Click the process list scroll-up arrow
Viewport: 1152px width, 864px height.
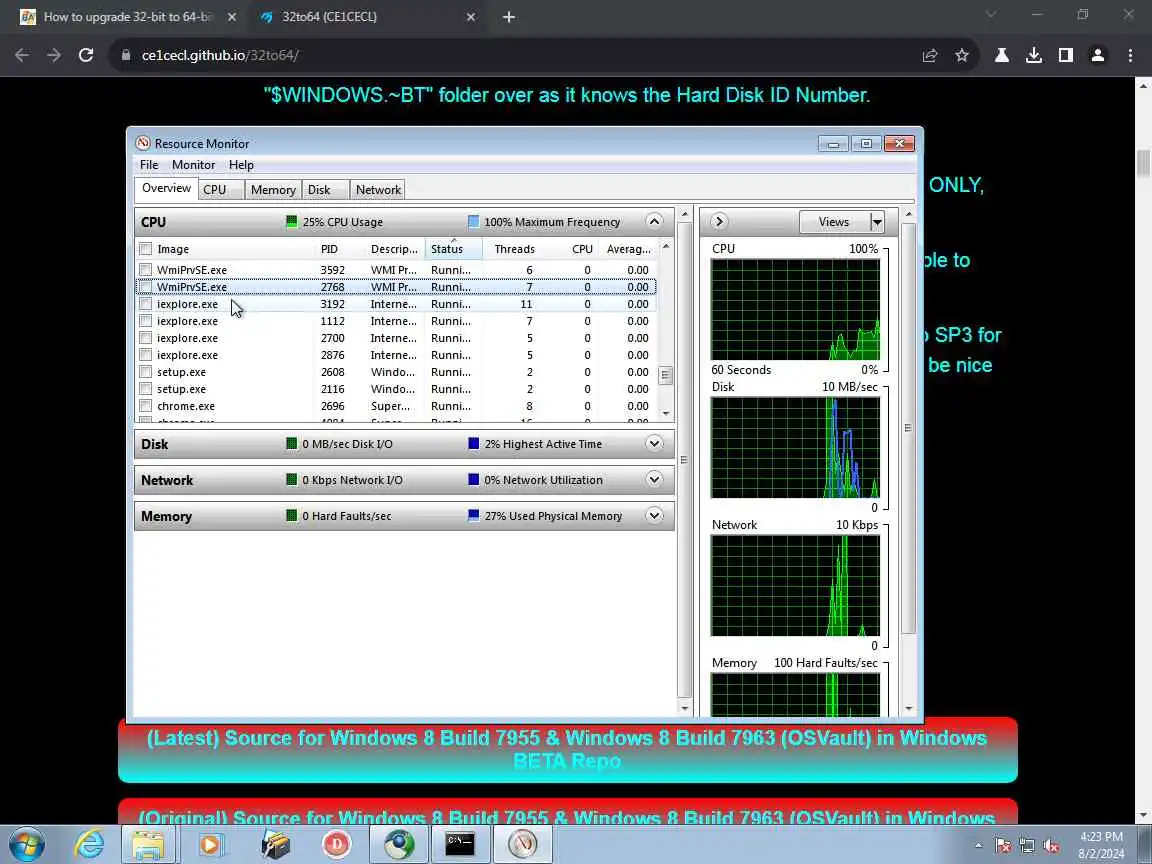(x=666, y=246)
